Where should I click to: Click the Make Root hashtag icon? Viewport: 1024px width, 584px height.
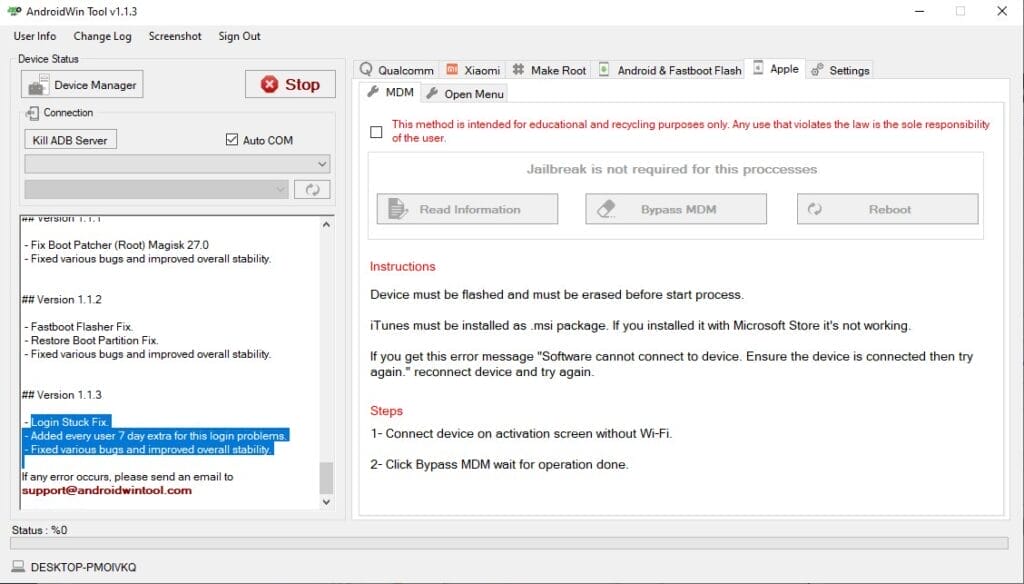coord(516,70)
